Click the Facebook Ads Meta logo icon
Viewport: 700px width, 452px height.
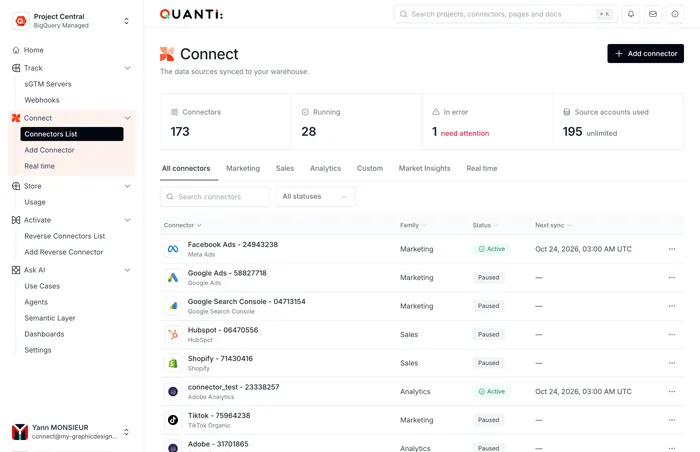173,249
